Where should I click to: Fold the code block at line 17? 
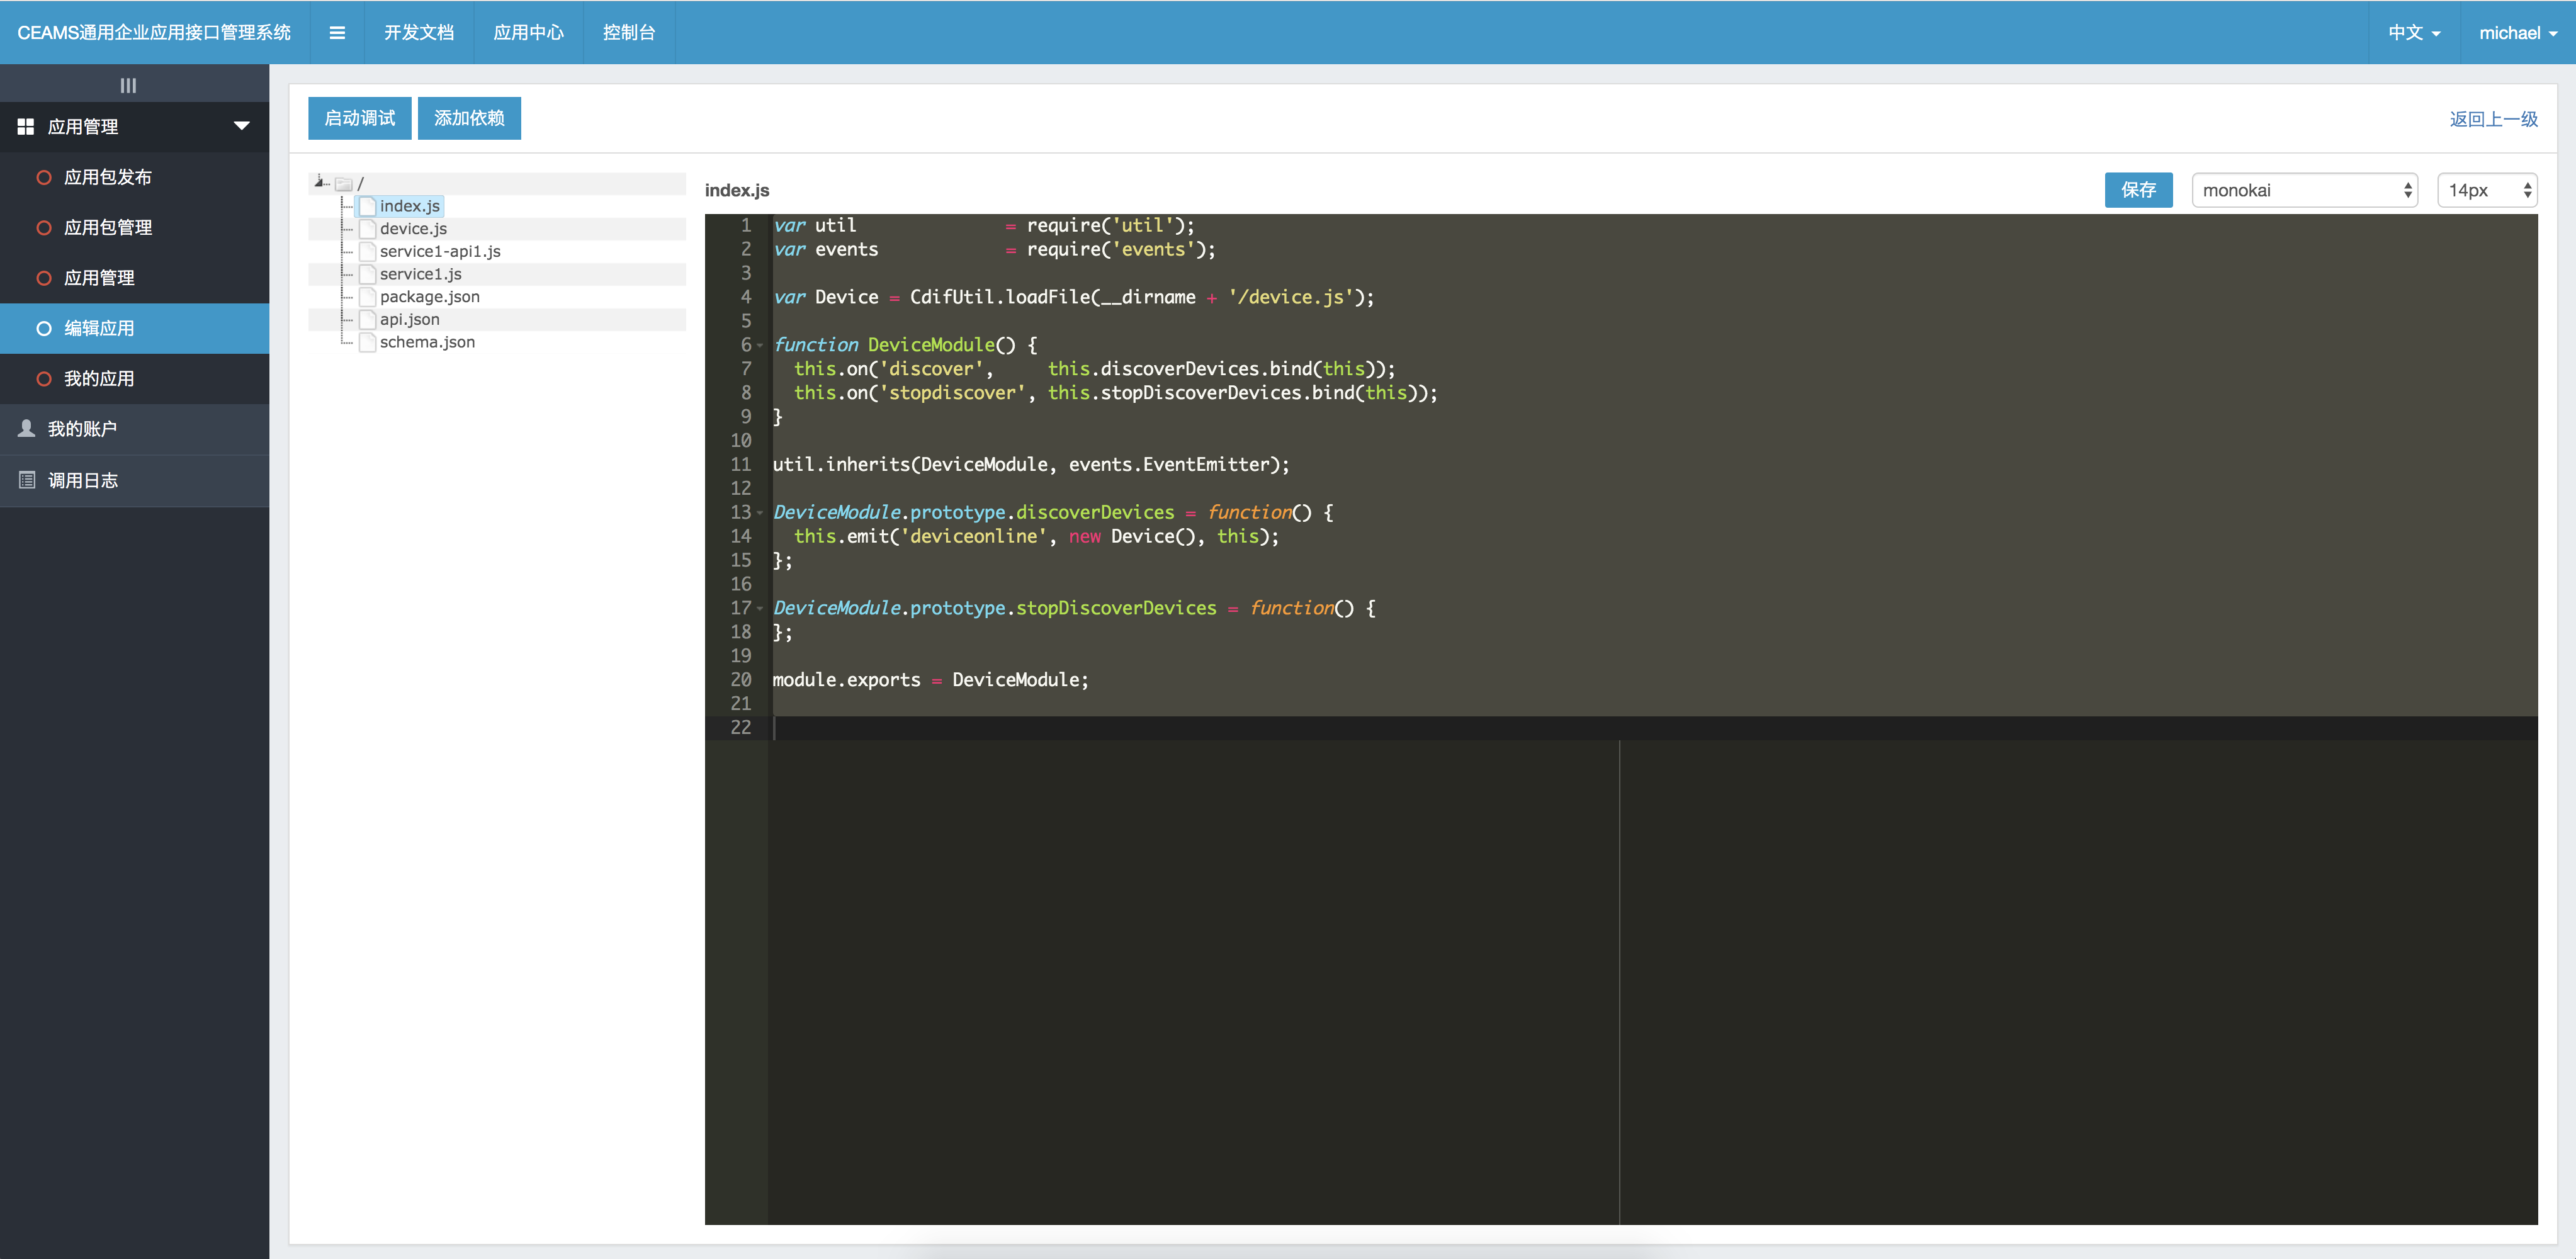click(760, 609)
